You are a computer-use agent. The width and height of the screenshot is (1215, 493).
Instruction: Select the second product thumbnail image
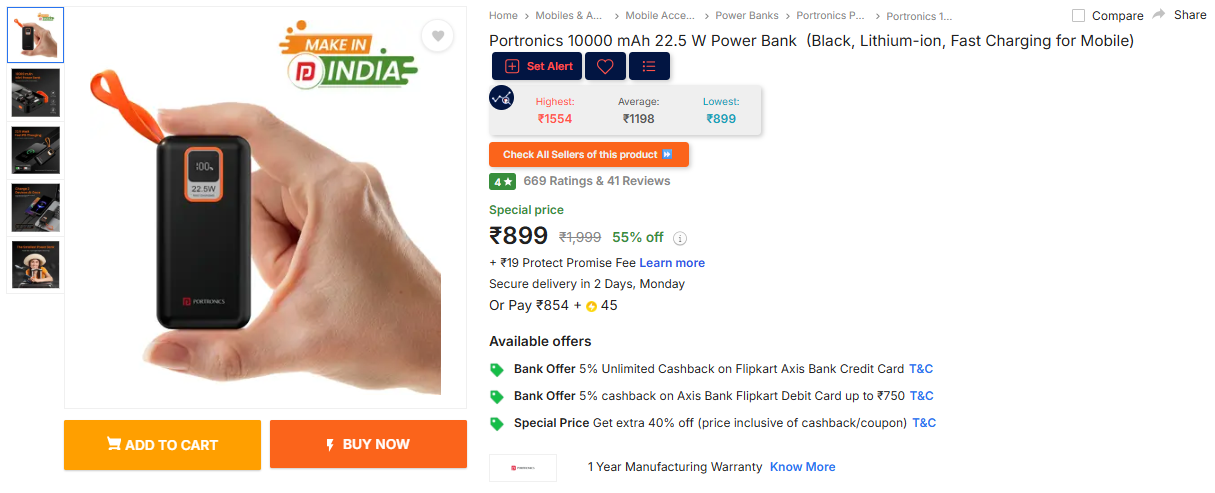click(35, 93)
